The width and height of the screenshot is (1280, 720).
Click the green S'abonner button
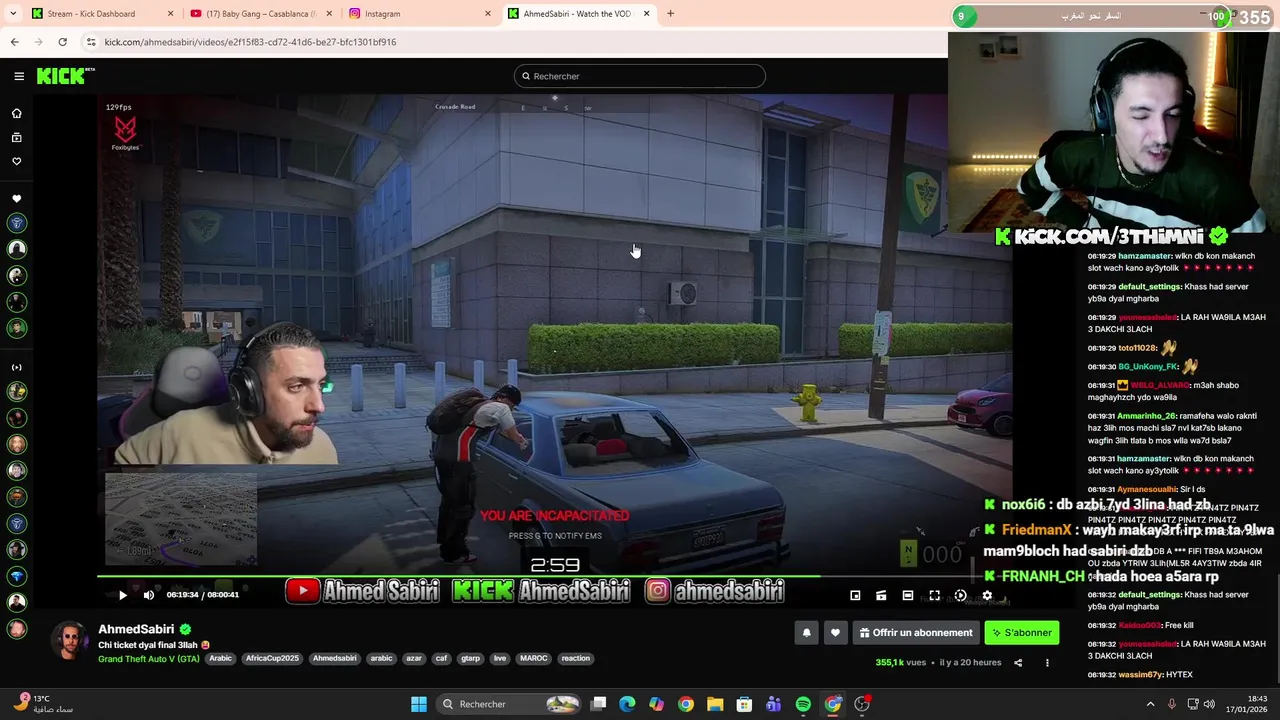(1021, 633)
